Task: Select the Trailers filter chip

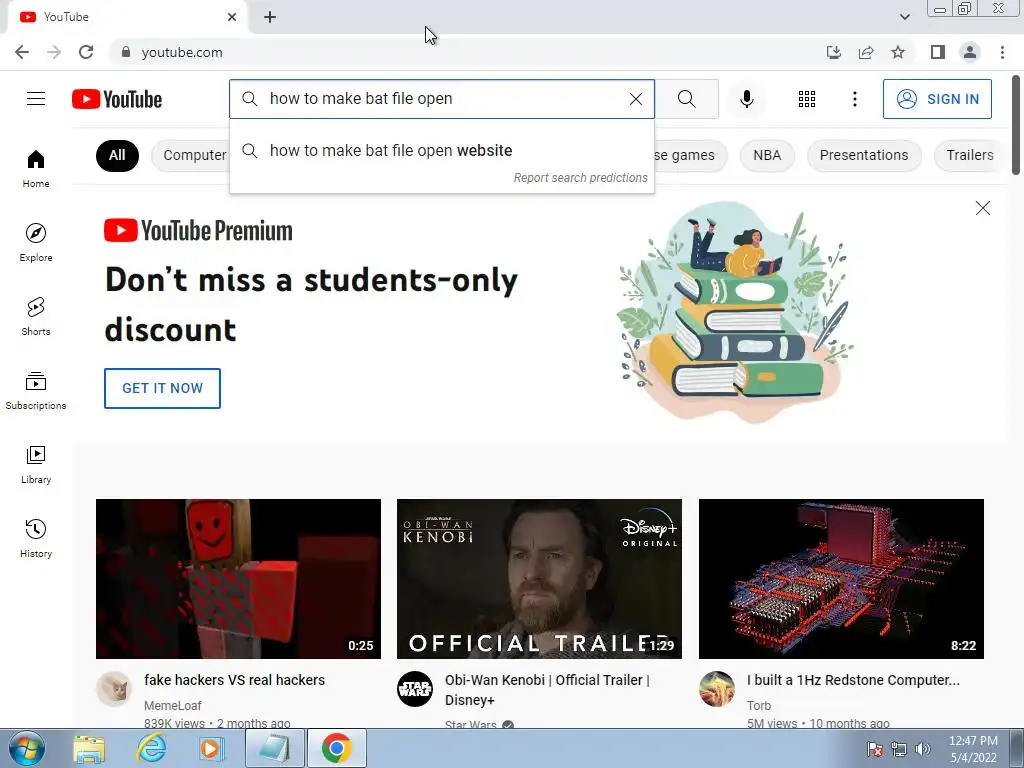Action: 970,155
